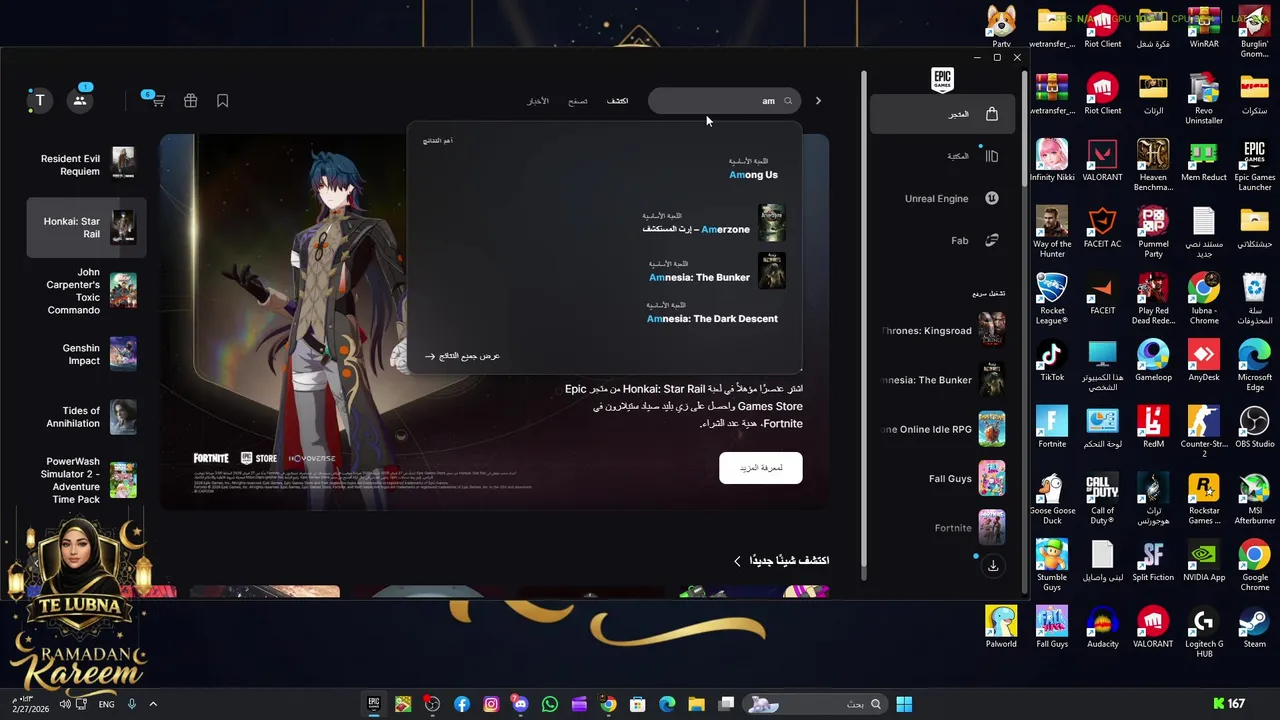Screen dimensions: 1280x720
Task: Select Tides of Annihilation carousel item
Action: 87,417
